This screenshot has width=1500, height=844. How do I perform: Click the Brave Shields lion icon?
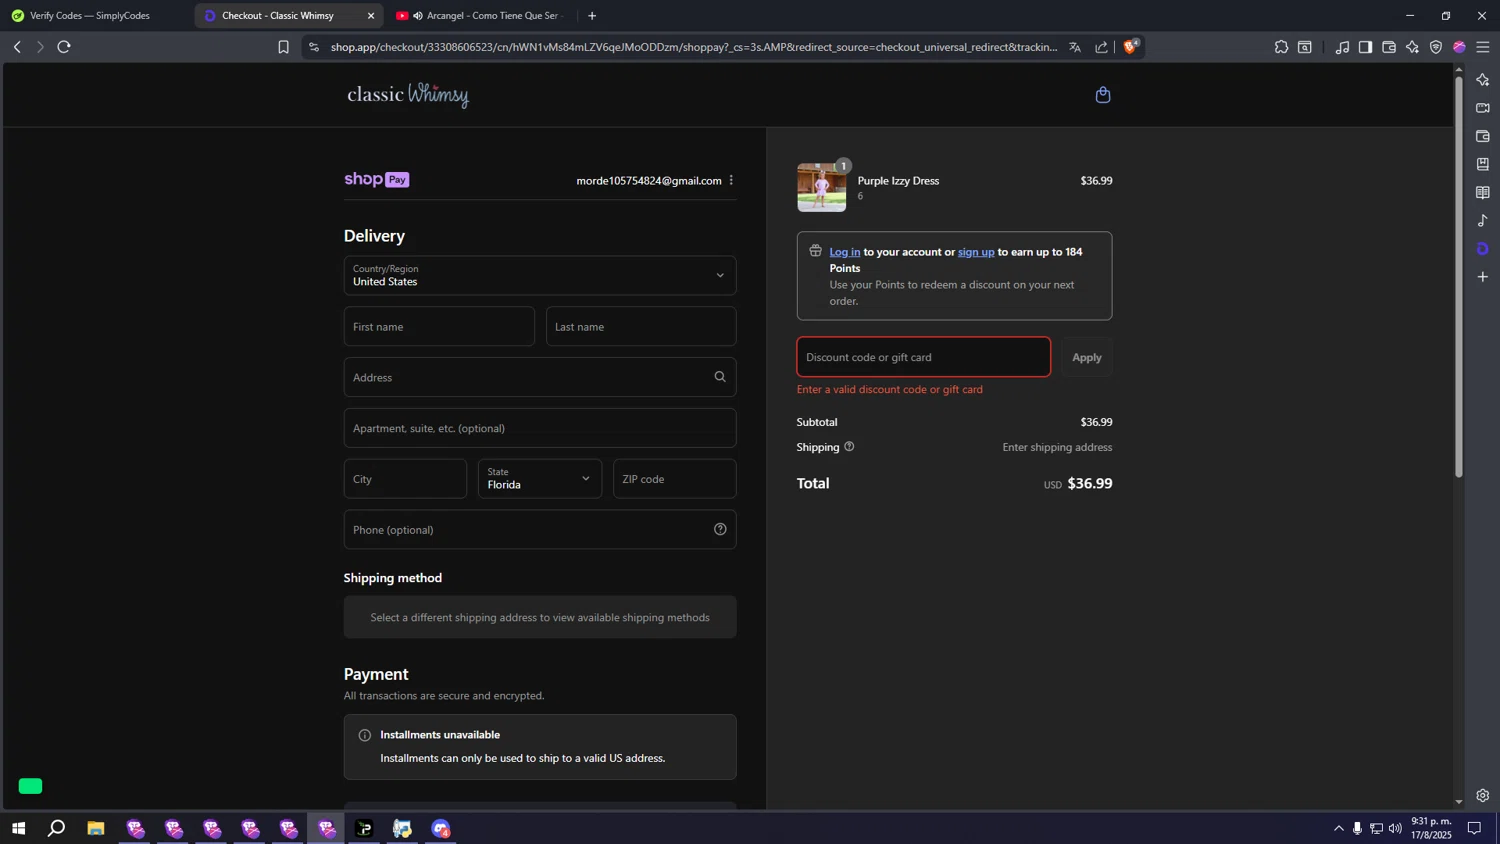click(x=1131, y=46)
